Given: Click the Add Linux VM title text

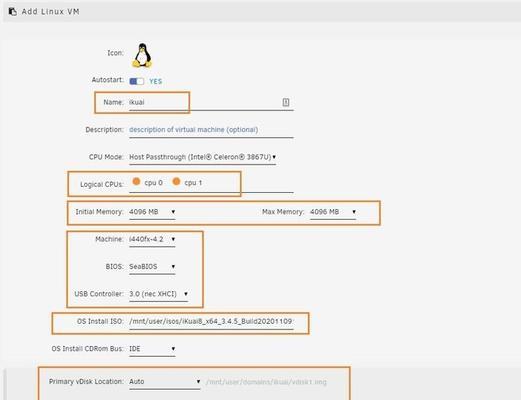Looking at the screenshot, I should 51,12.
